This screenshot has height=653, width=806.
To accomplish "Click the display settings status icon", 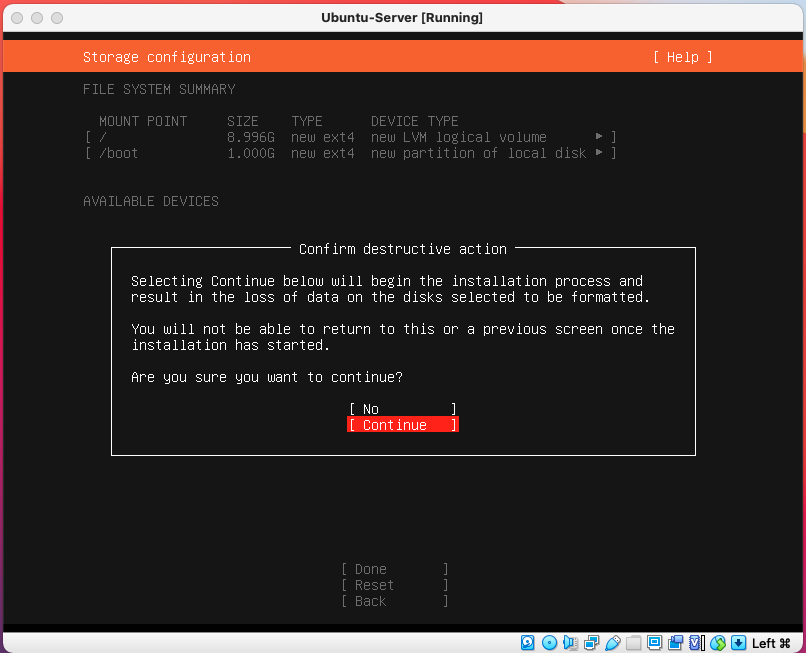I will click(654, 642).
